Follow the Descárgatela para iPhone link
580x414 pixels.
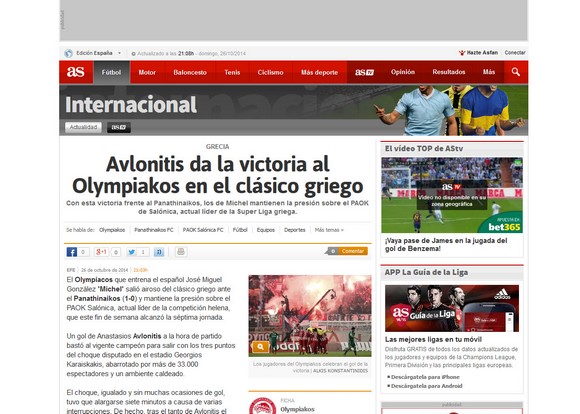[x=425, y=377]
